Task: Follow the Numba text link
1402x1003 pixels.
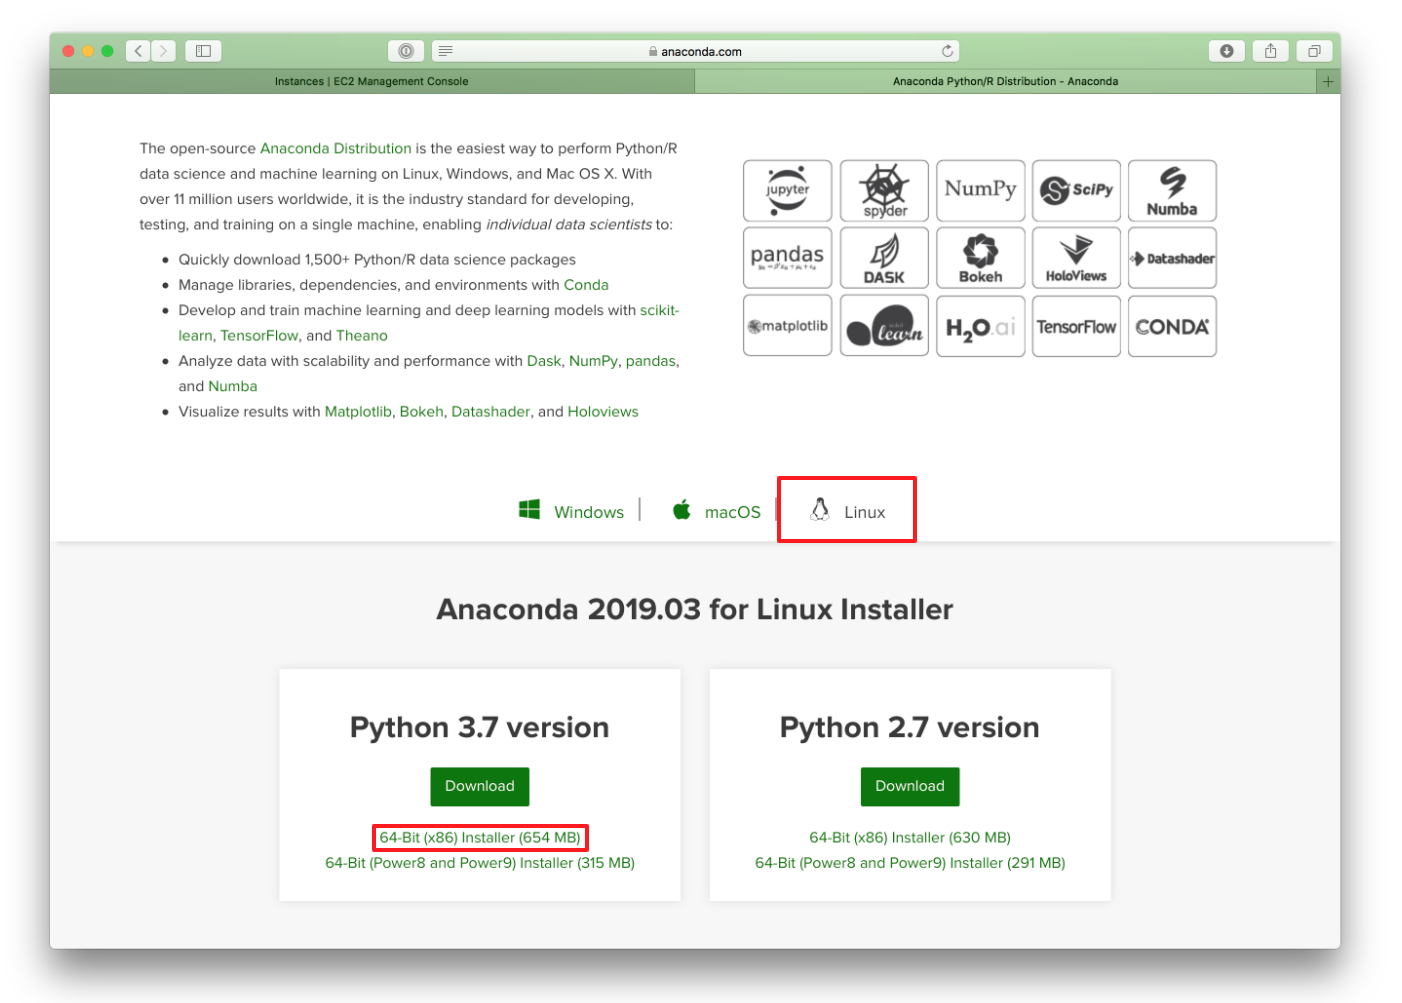Action: 233,386
